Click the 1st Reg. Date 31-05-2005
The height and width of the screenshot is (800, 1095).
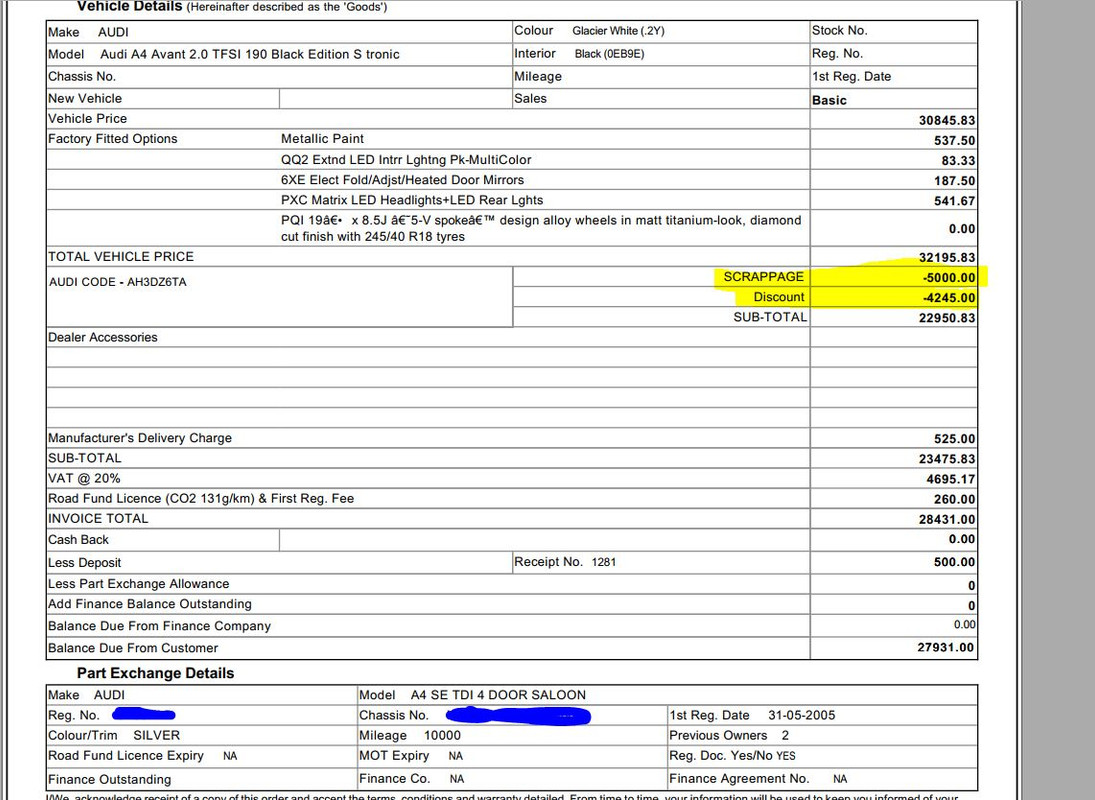pos(752,716)
